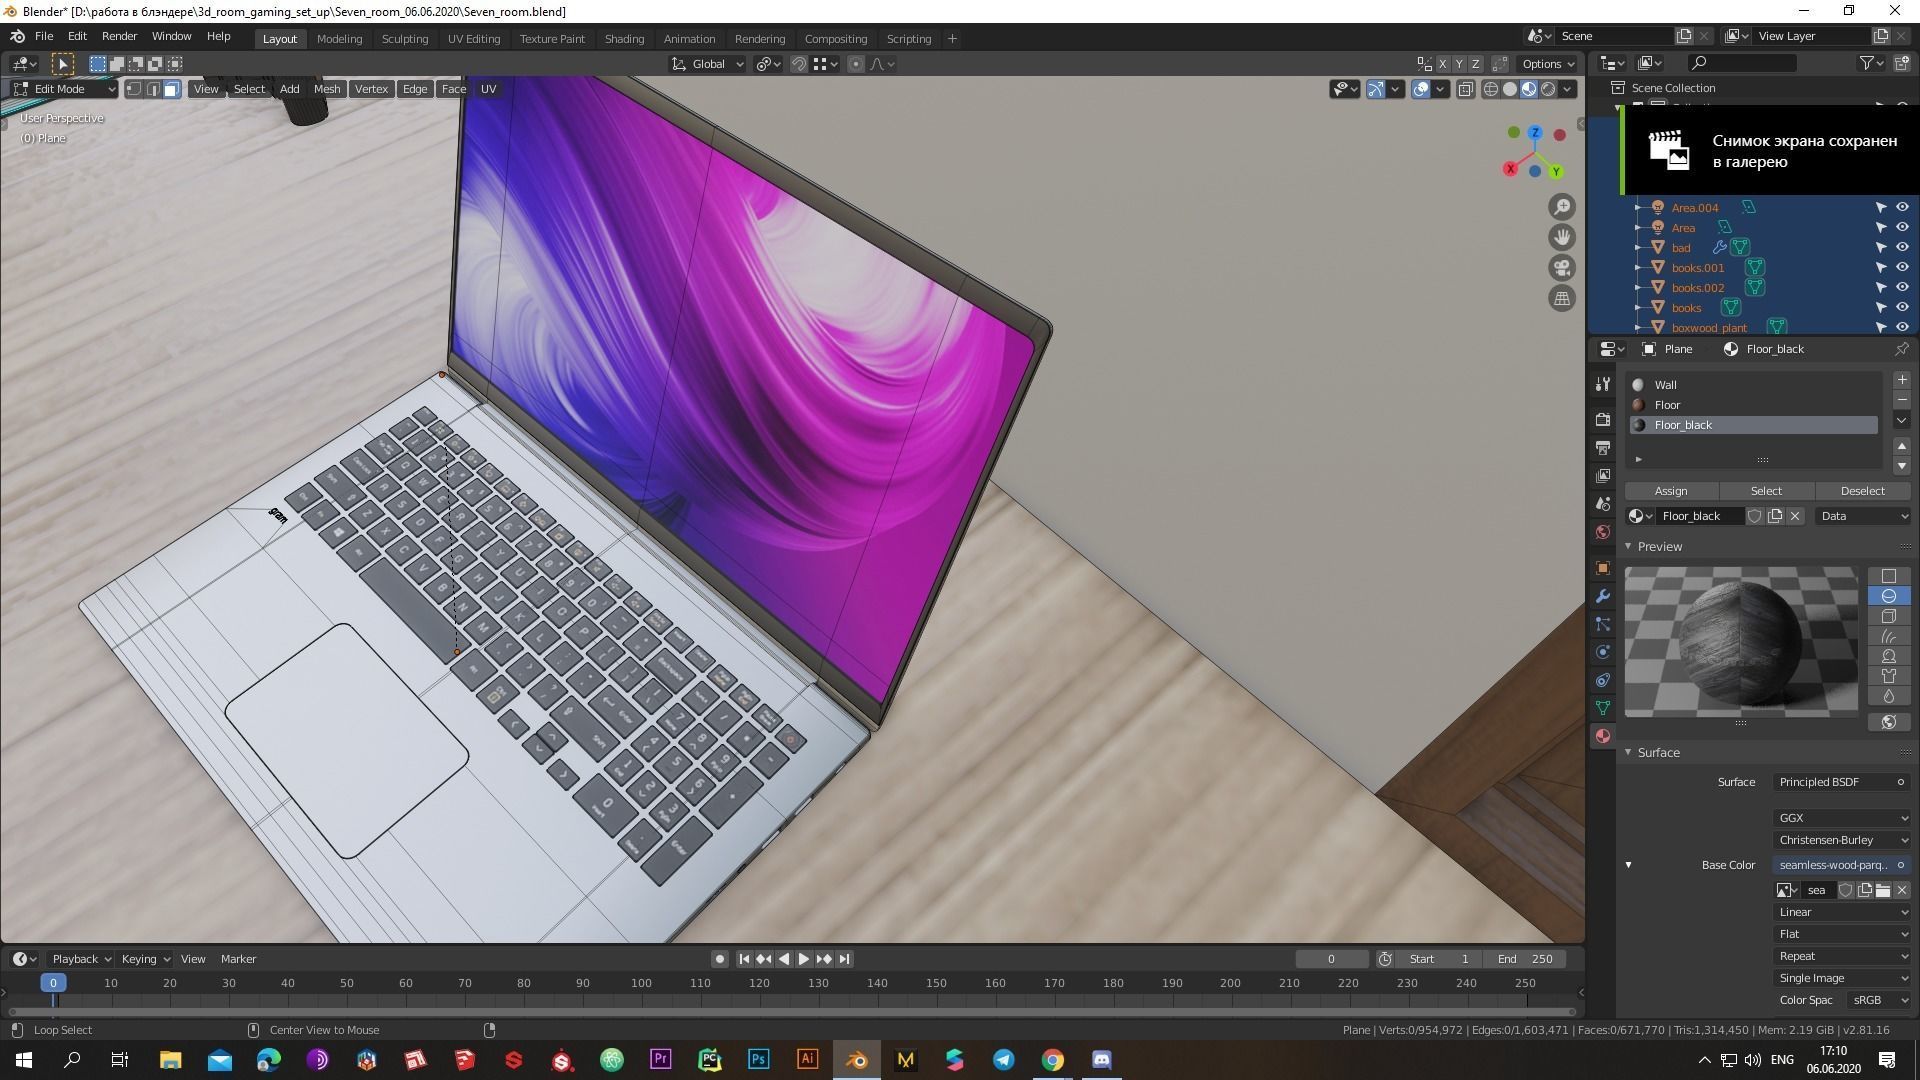Toggle snapping magnet in header

click(x=799, y=64)
